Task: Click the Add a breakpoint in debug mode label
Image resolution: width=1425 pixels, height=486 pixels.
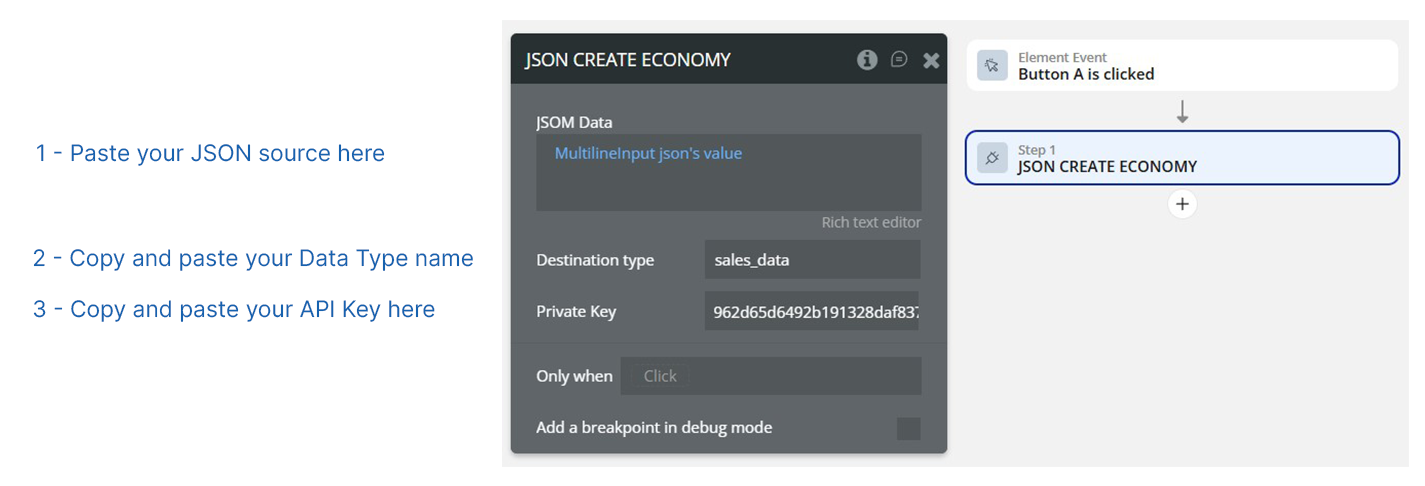Action: [x=654, y=428]
